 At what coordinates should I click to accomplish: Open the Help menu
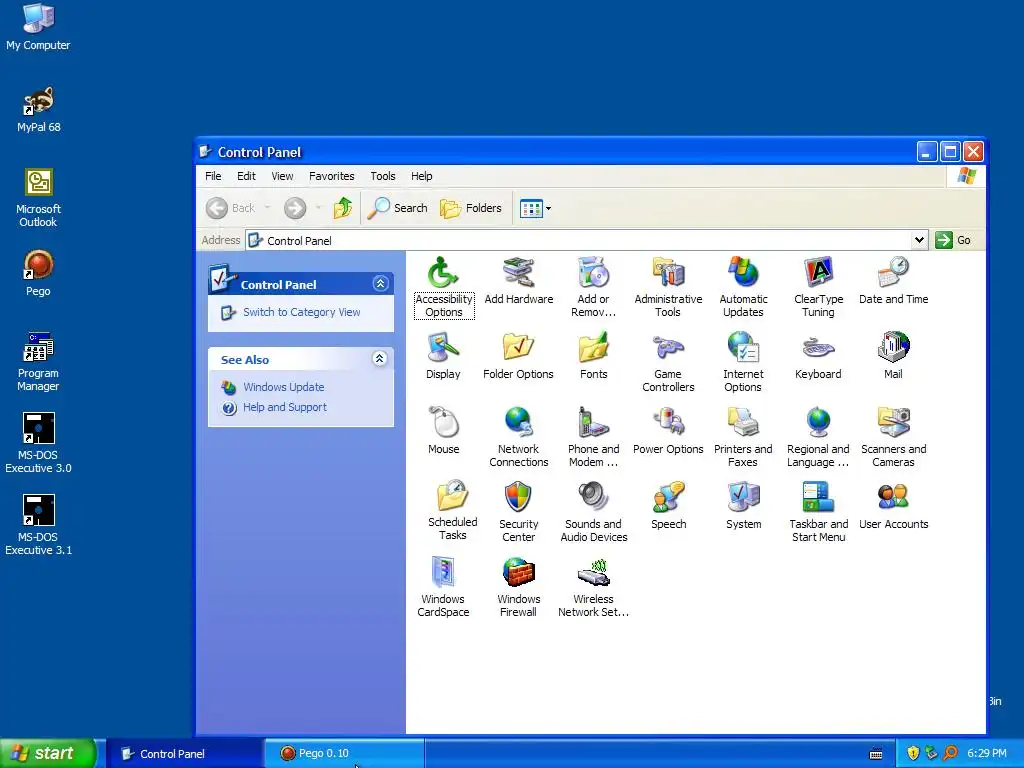tap(421, 176)
